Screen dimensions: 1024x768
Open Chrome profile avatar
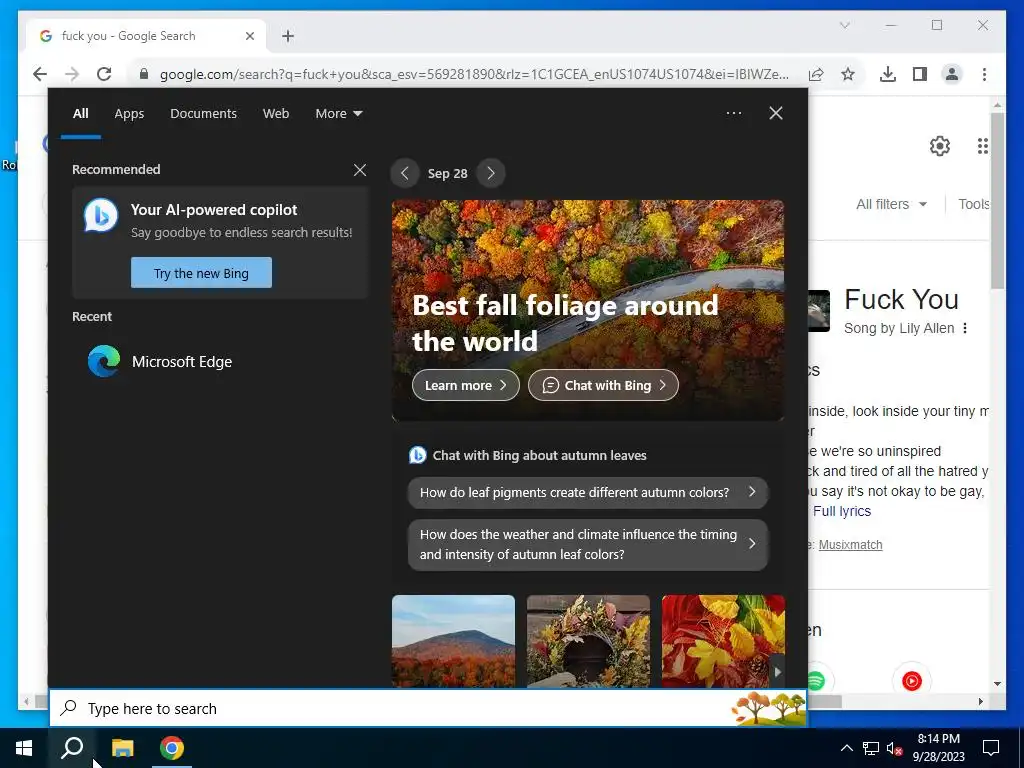coord(952,74)
